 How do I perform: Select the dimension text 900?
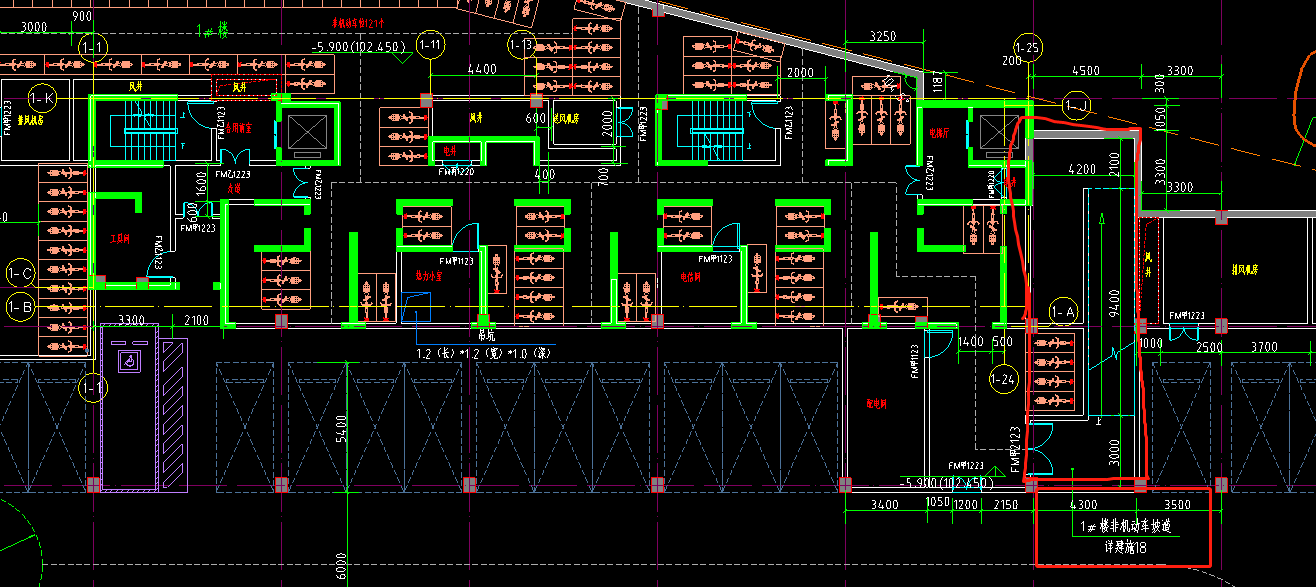pyautogui.click(x=82, y=17)
